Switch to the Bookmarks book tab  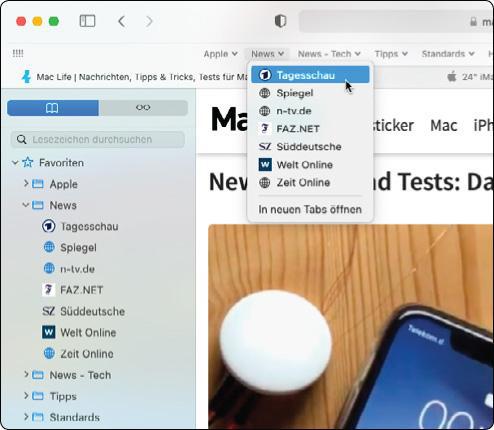point(53,108)
